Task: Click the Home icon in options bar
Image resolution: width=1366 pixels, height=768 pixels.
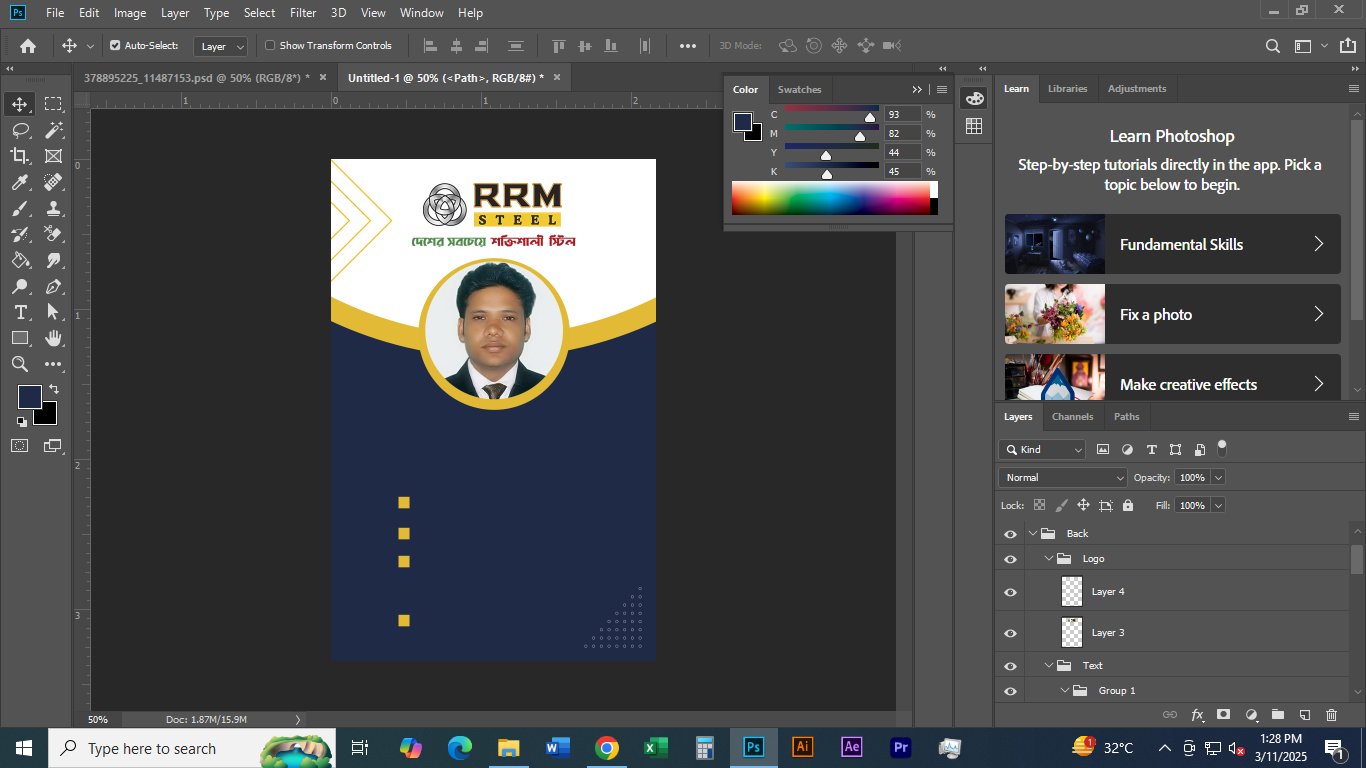Action: [28, 46]
